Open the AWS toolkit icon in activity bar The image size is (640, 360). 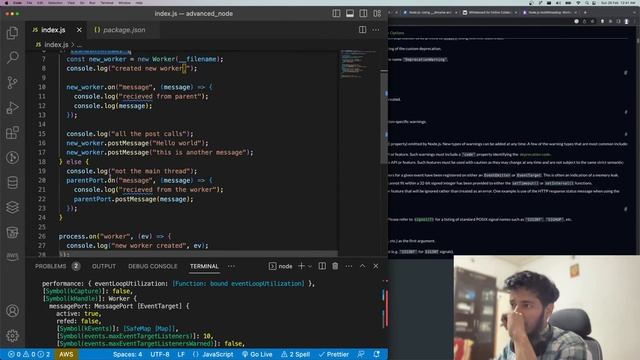click(12, 256)
